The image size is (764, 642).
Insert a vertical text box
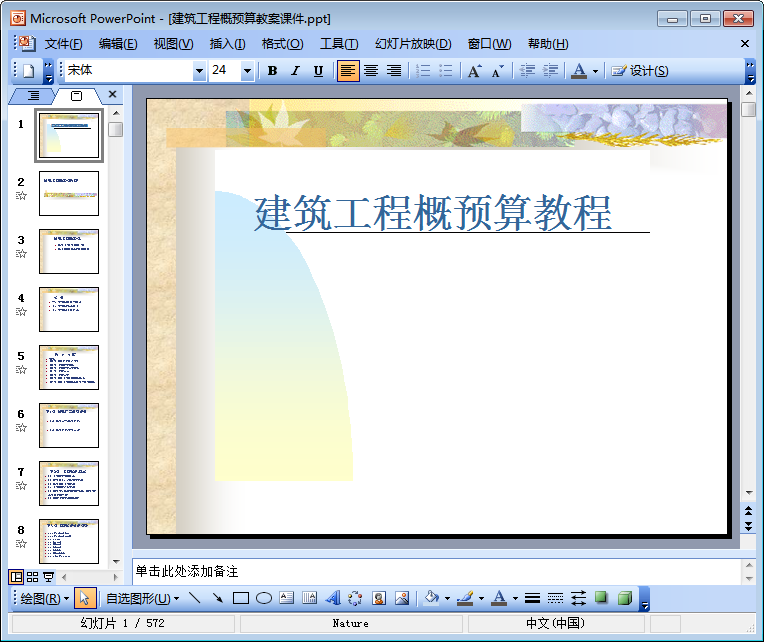coord(309,598)
